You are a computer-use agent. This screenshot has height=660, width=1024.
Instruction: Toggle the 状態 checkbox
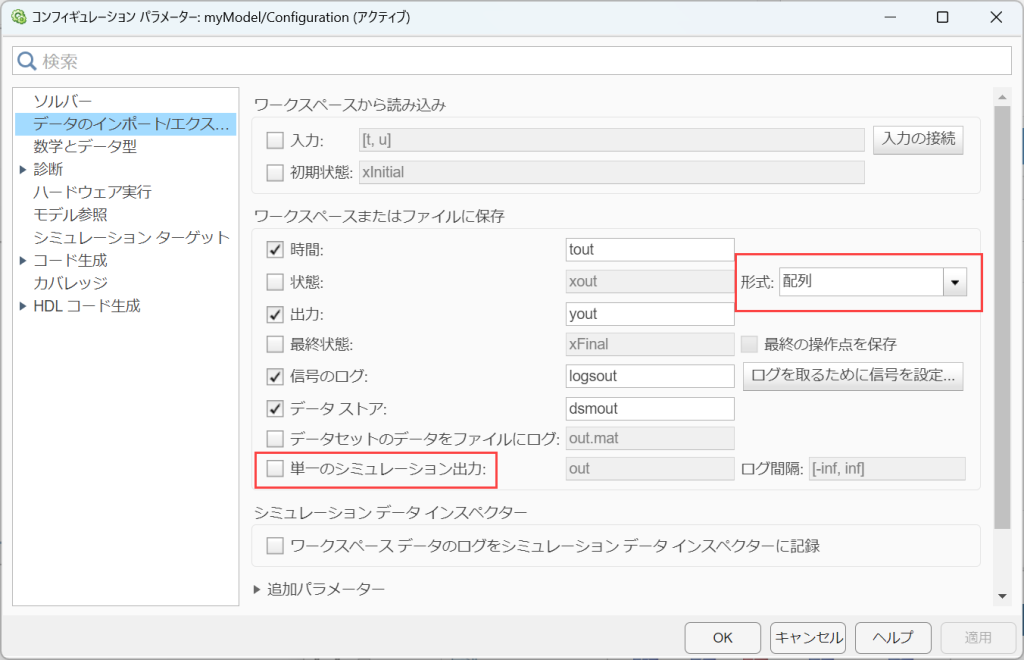tap(275, 282)
